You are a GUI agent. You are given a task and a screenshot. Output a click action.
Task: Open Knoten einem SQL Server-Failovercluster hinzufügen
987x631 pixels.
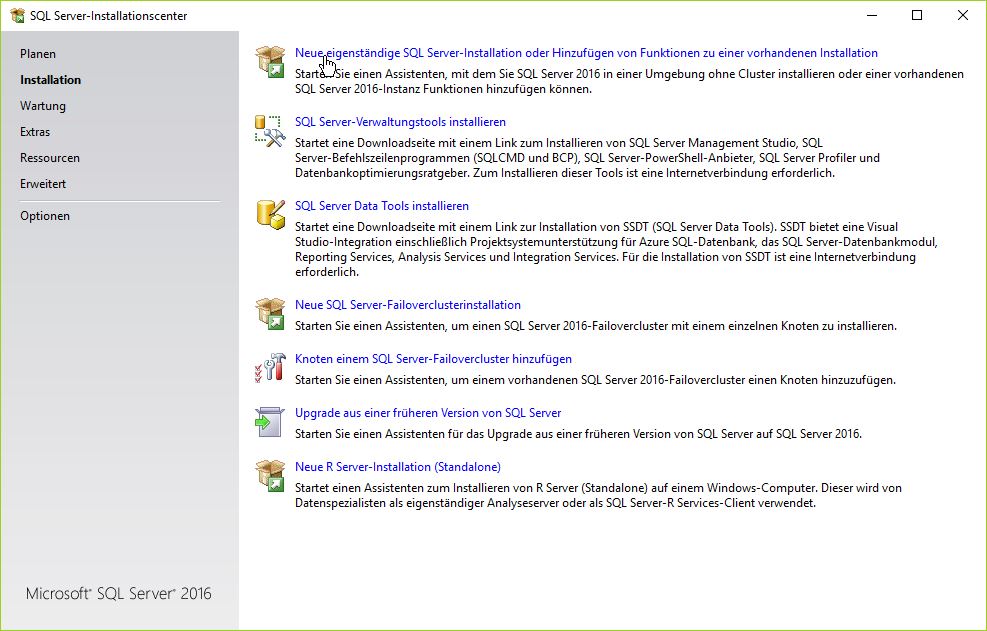pyautogui.click(x=433, y=359)
